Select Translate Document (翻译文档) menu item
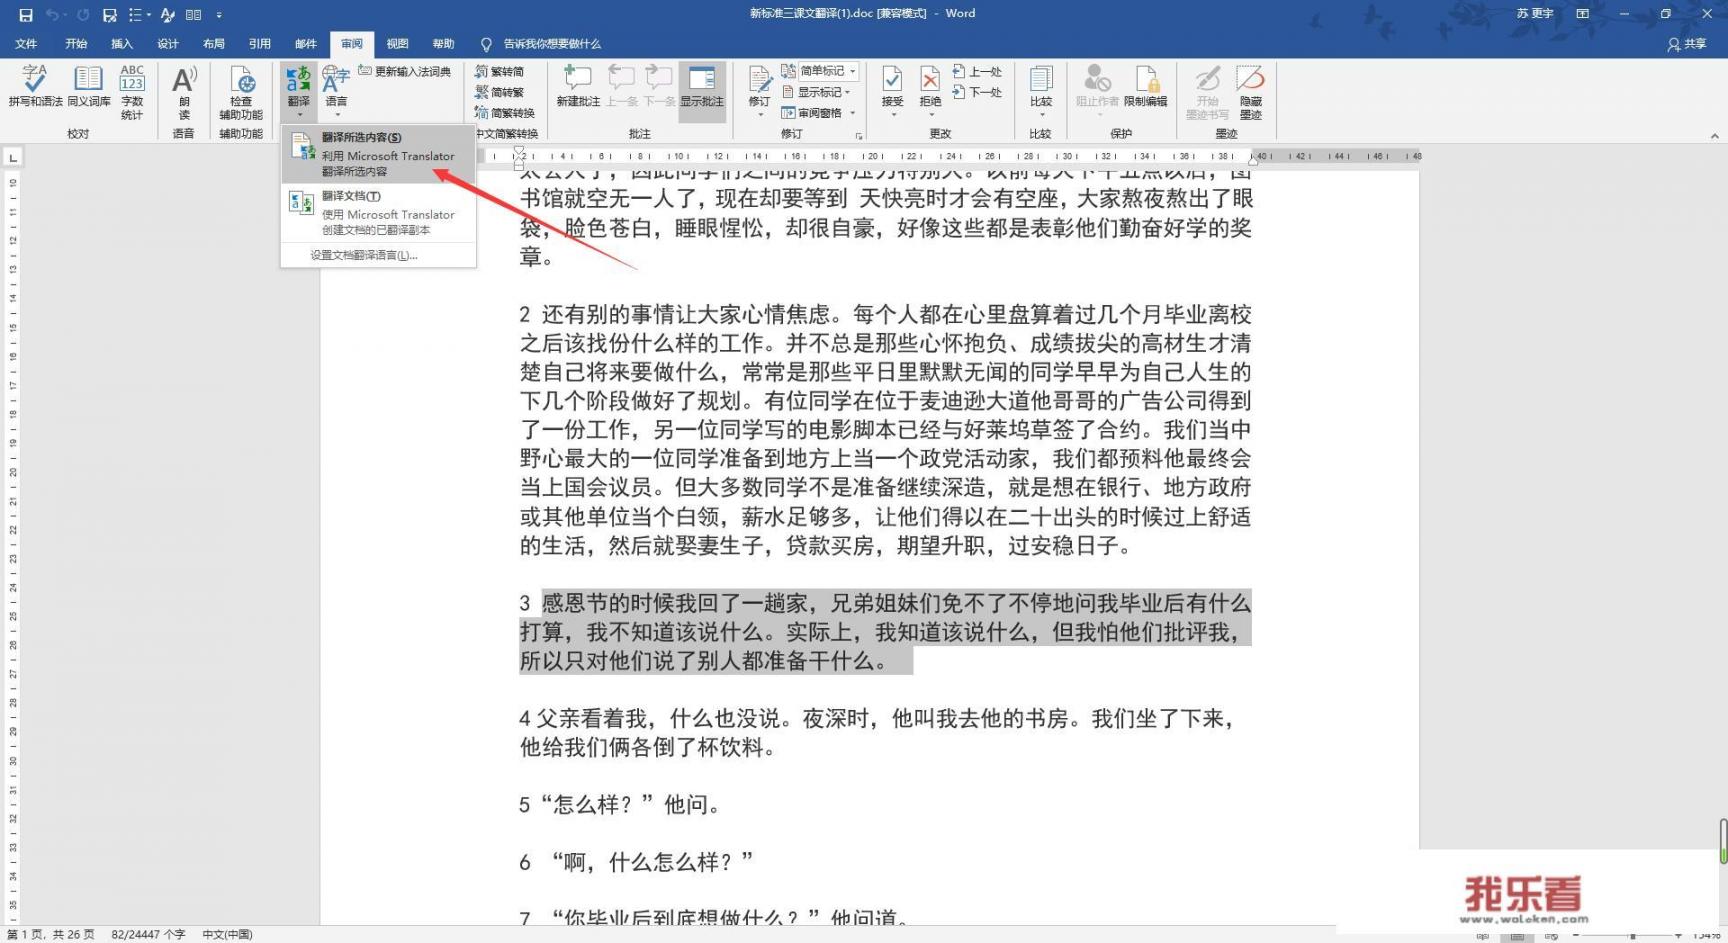The image size is (1728, 943). 378,212
